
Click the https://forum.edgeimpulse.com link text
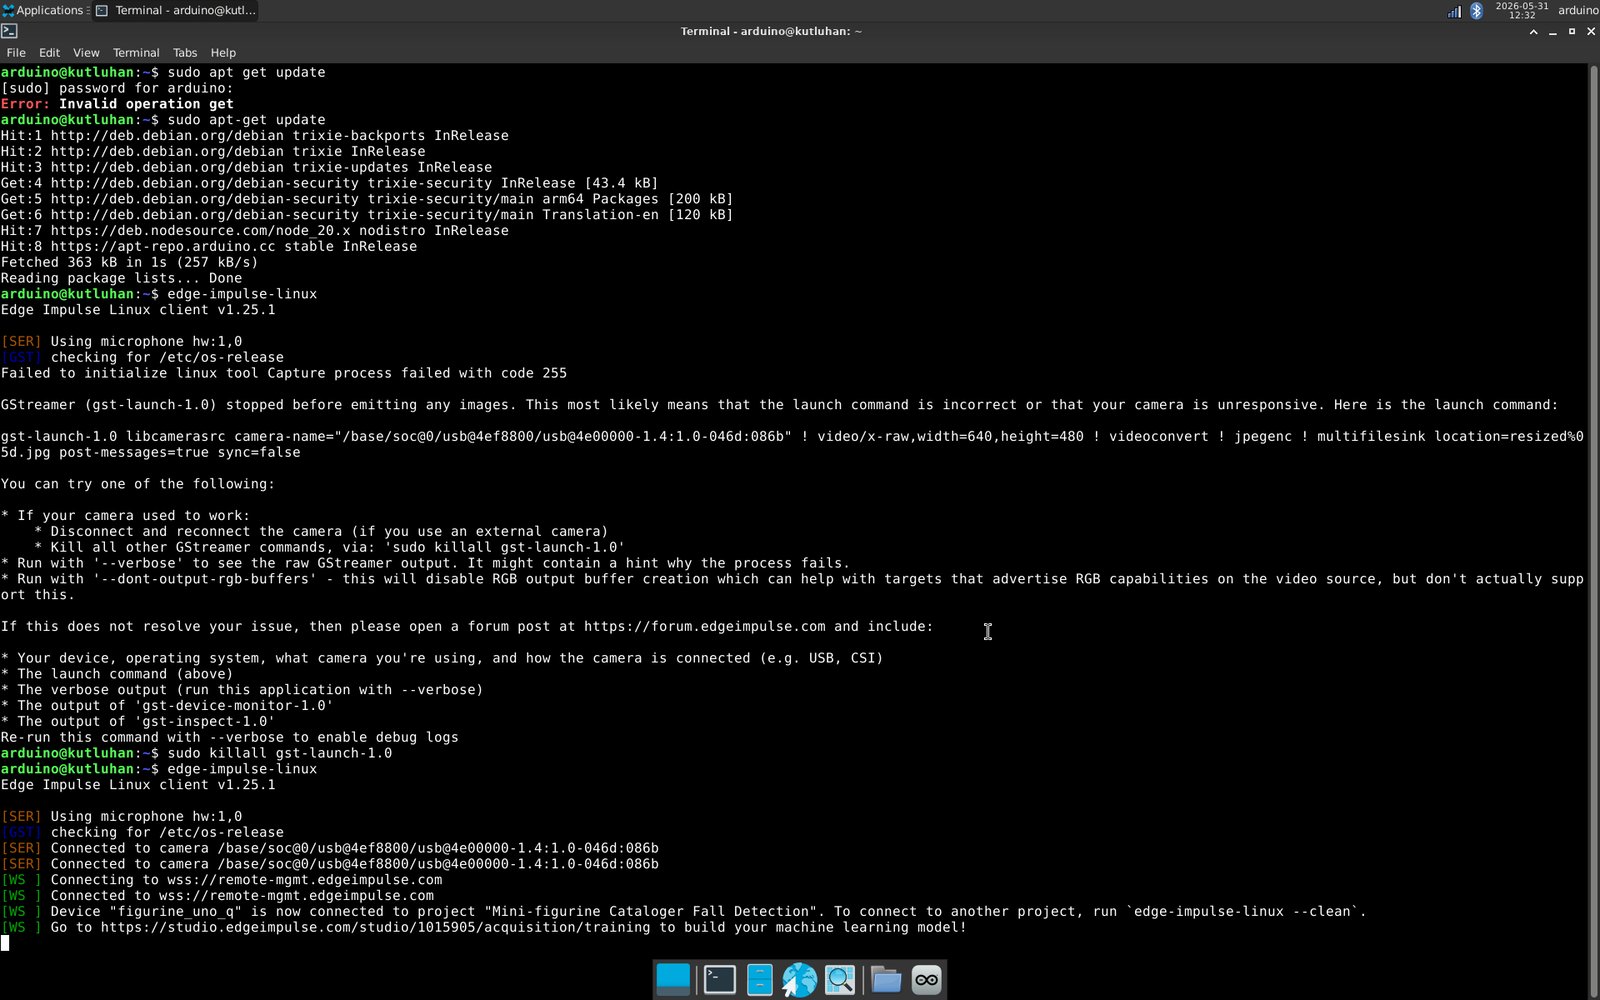[x=705, y=627]
